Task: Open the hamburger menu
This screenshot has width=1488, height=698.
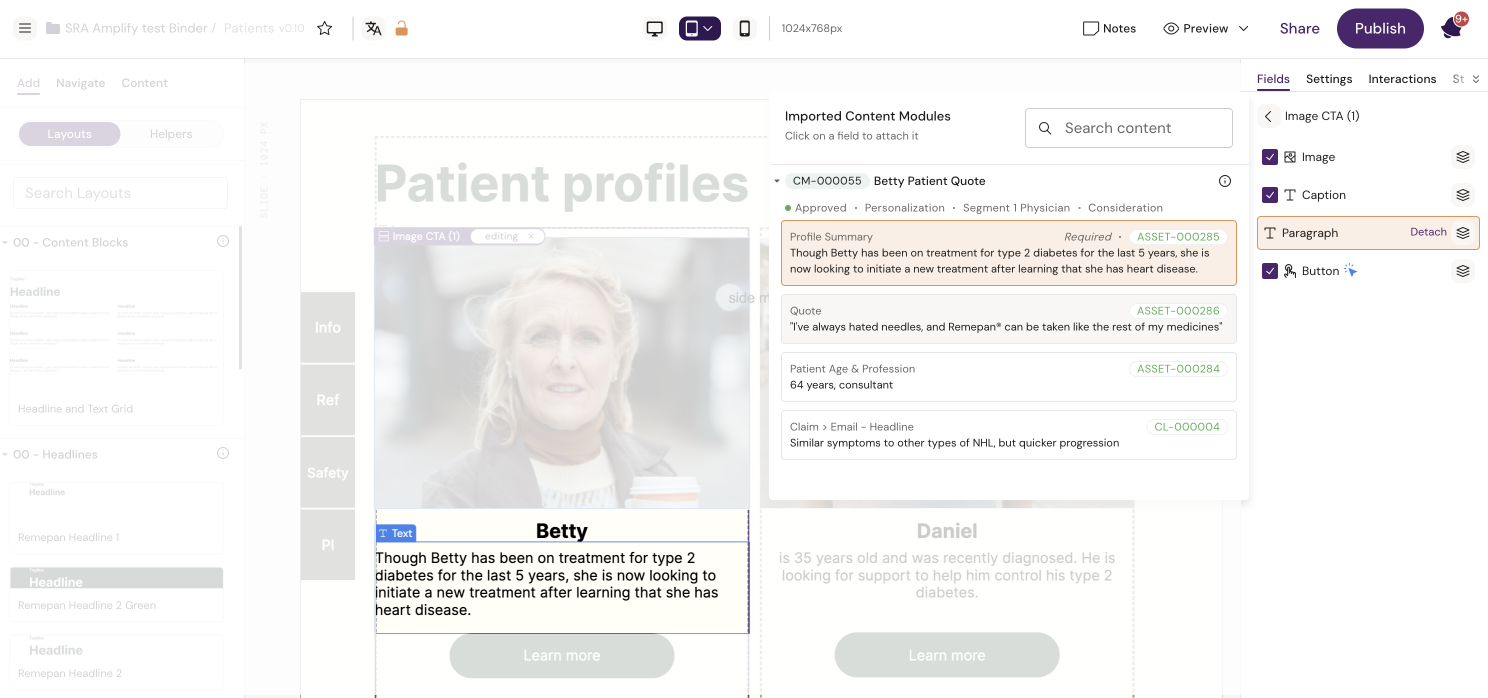Action: (25, 28)
